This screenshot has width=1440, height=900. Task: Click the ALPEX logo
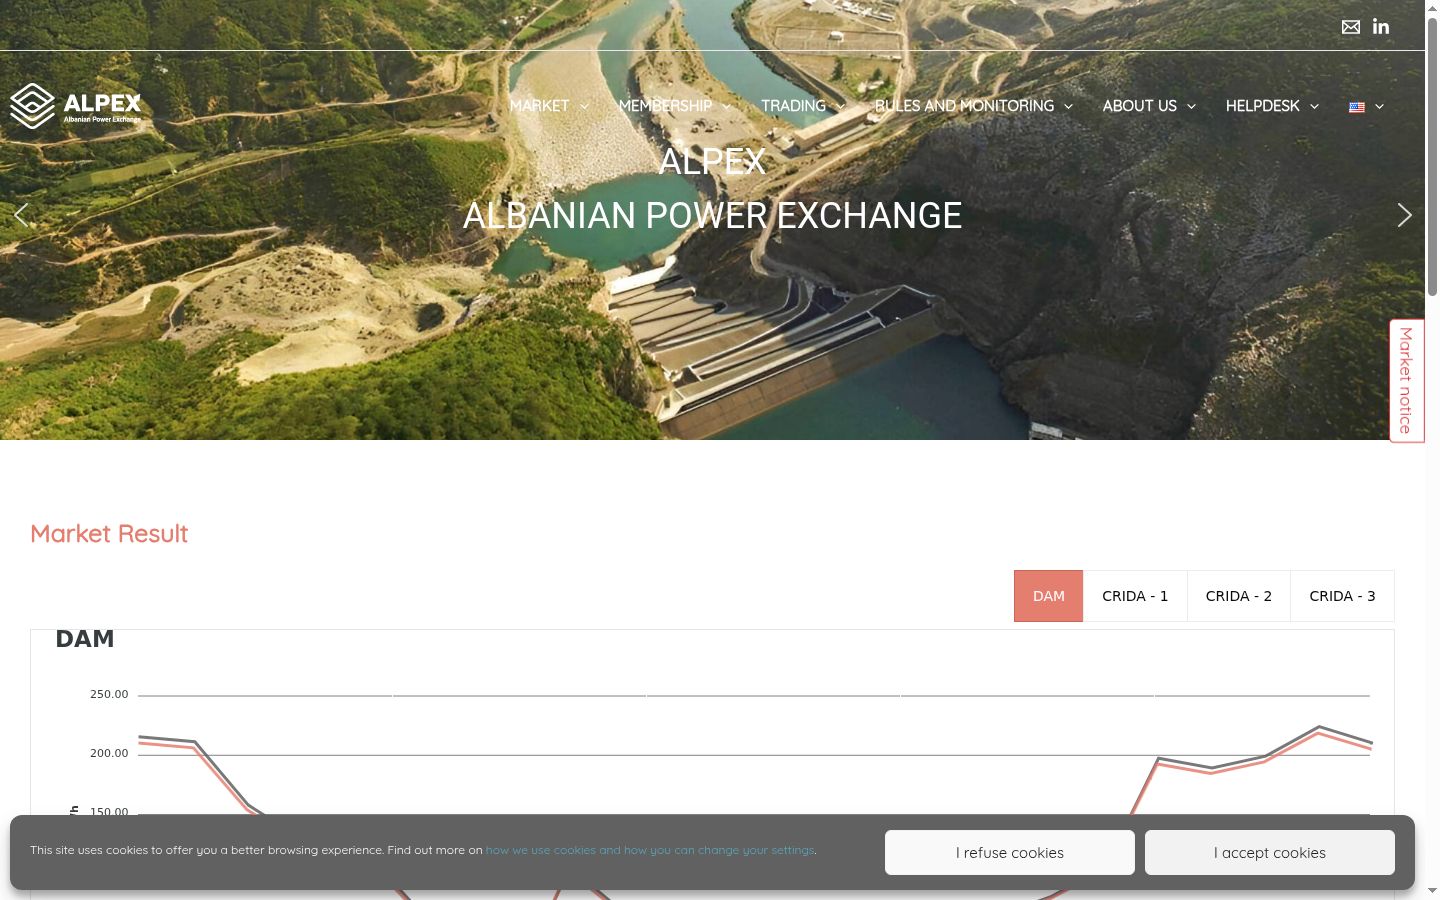tap(76, 106)
